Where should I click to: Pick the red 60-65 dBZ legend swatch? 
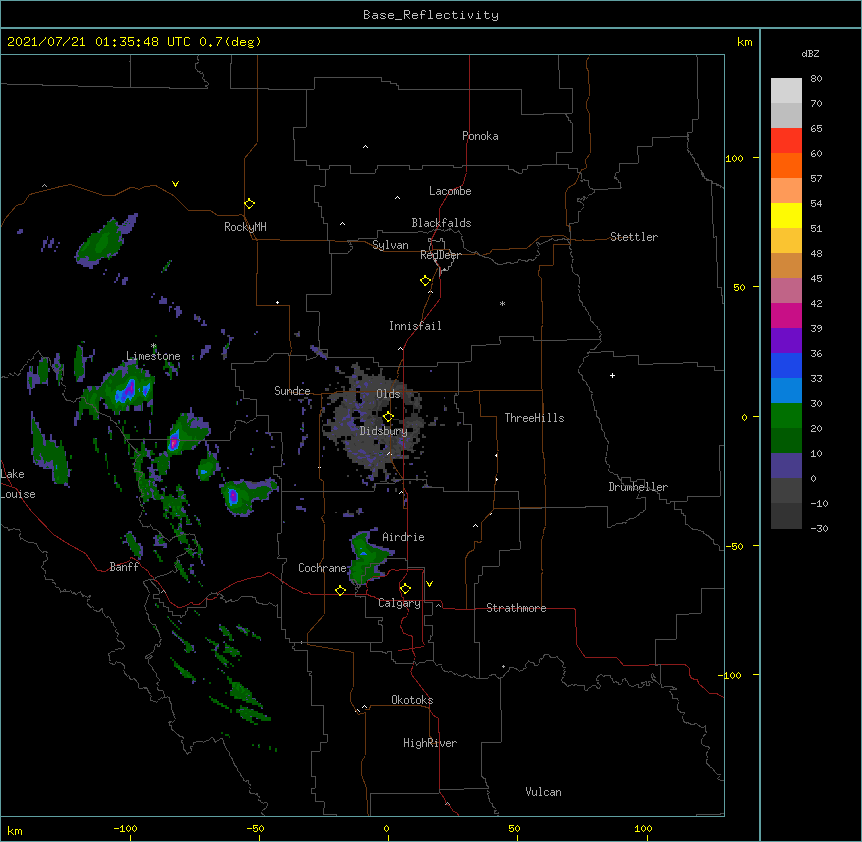pyautogui.click(x=786, y=140)
